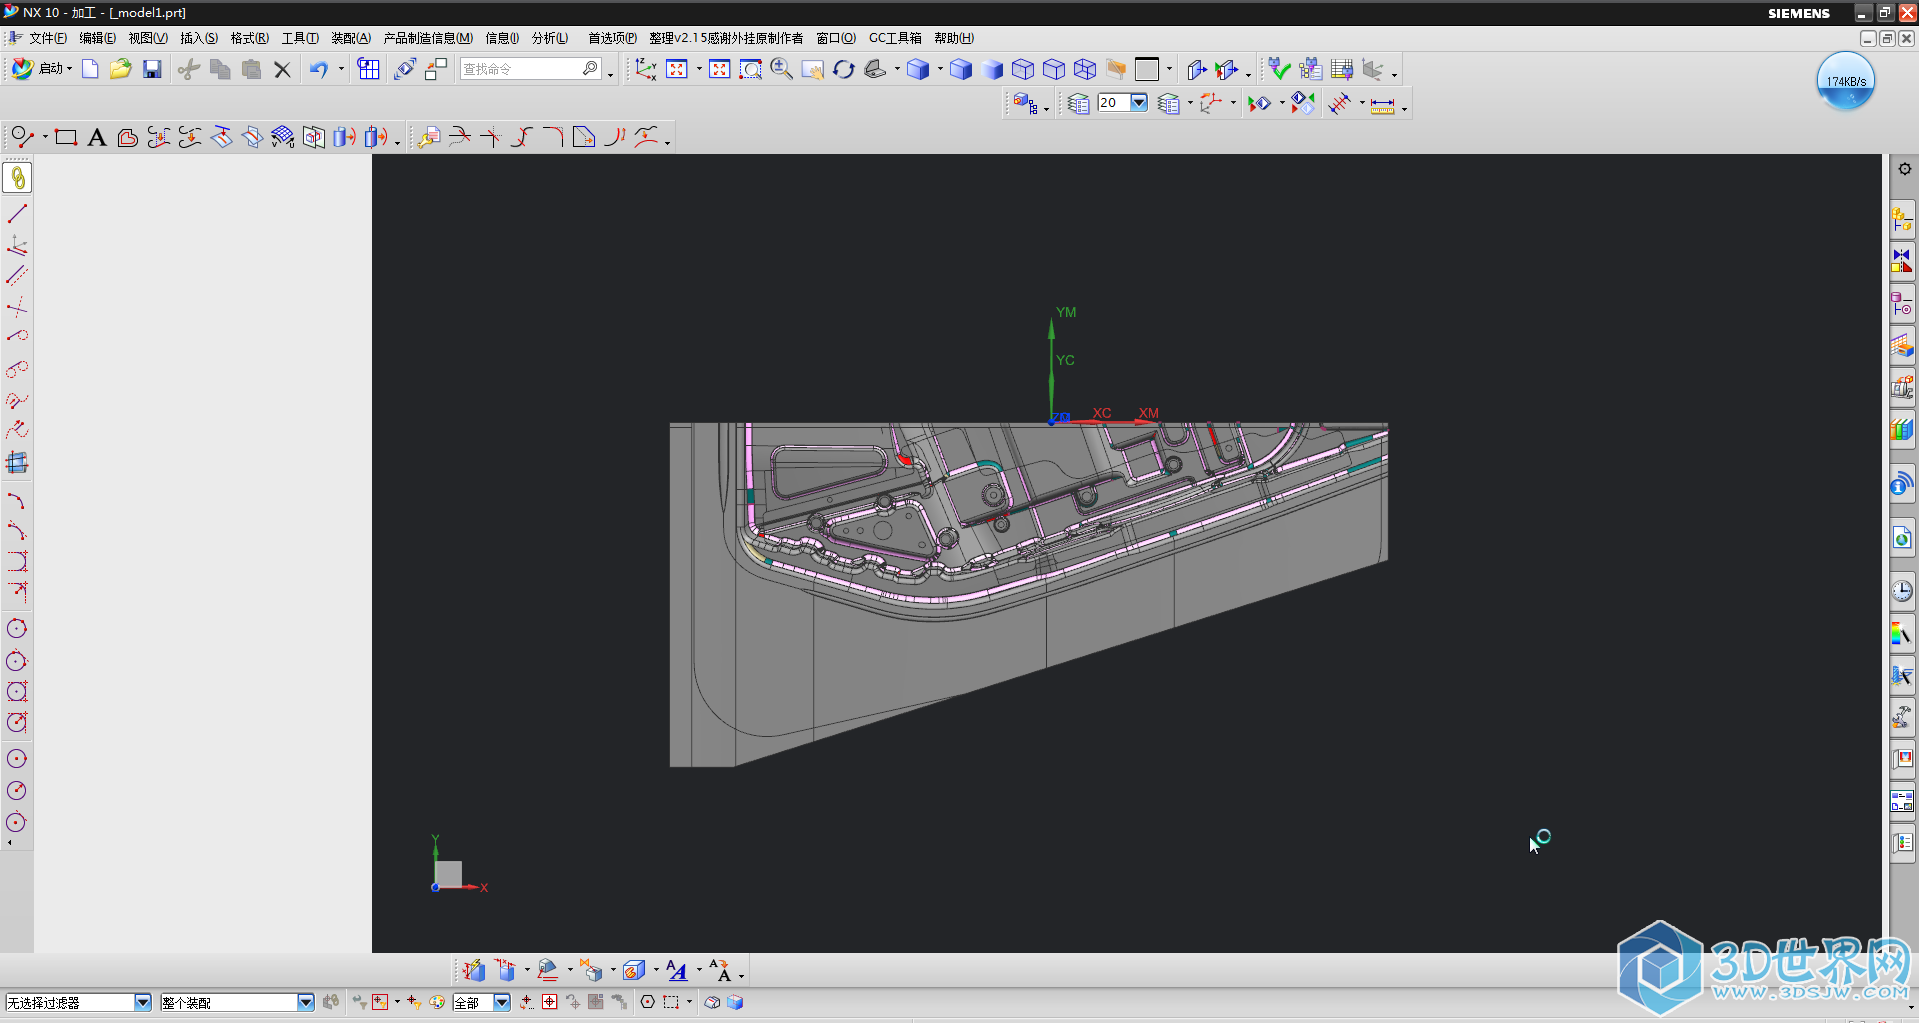1919x1023 pixels.
Task: Click the XM axis label in viewport
Action: click(x=1148, y=413)
